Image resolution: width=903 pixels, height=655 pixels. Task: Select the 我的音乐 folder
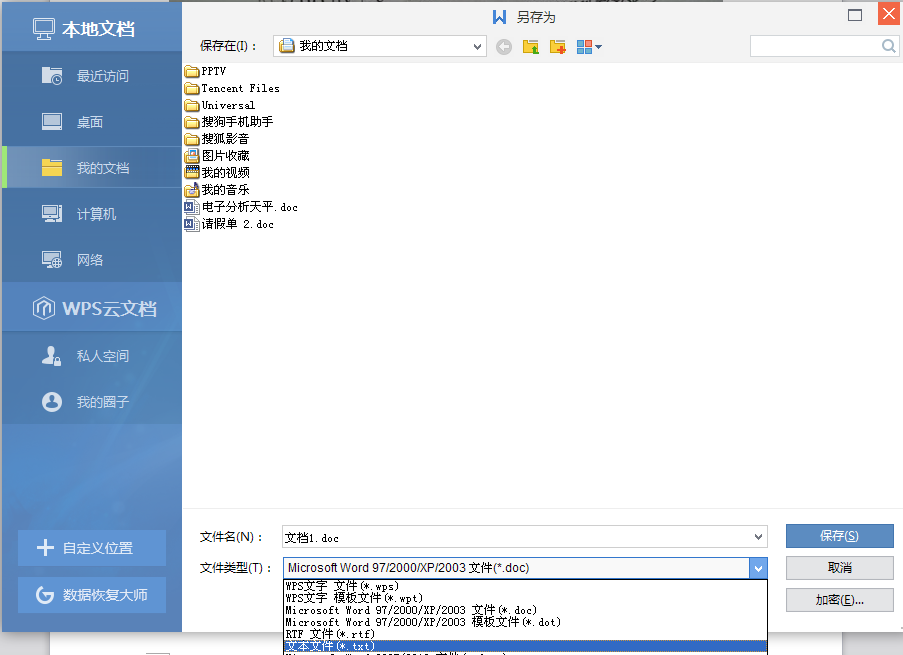click(x=217, y=190)
